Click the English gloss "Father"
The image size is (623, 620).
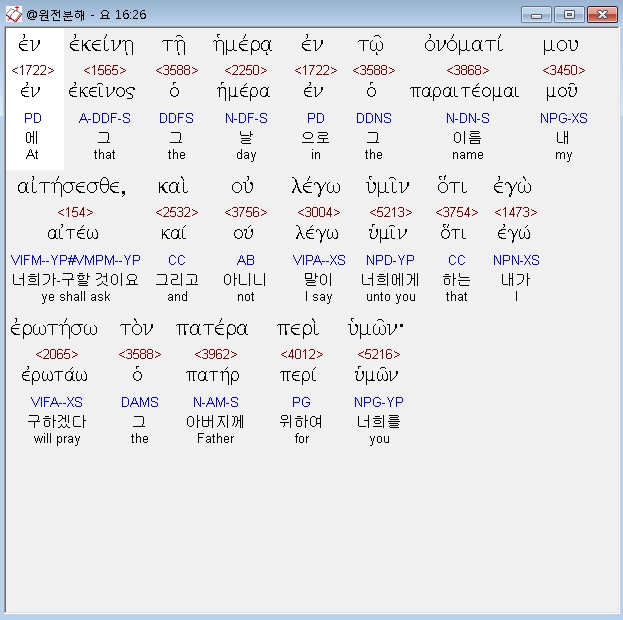point(215,438)
